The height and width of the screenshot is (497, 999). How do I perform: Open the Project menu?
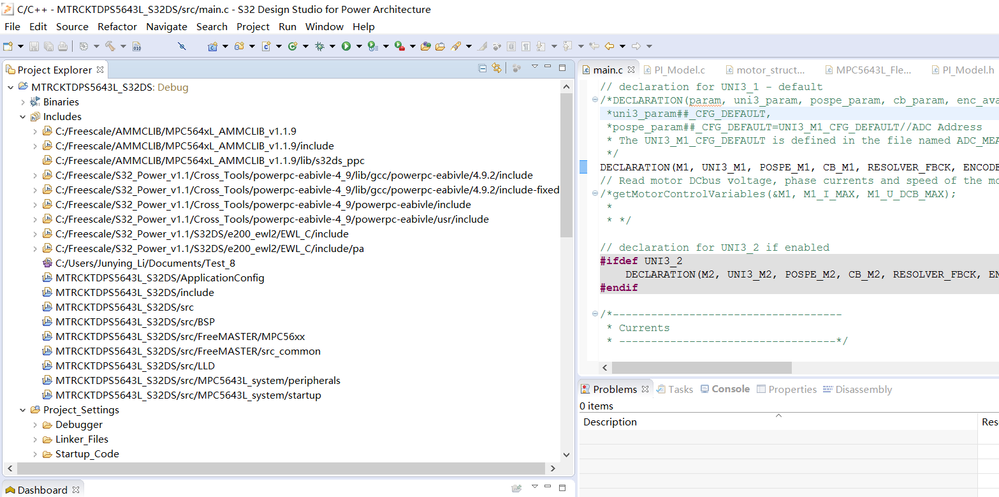(x=253, y=27)
